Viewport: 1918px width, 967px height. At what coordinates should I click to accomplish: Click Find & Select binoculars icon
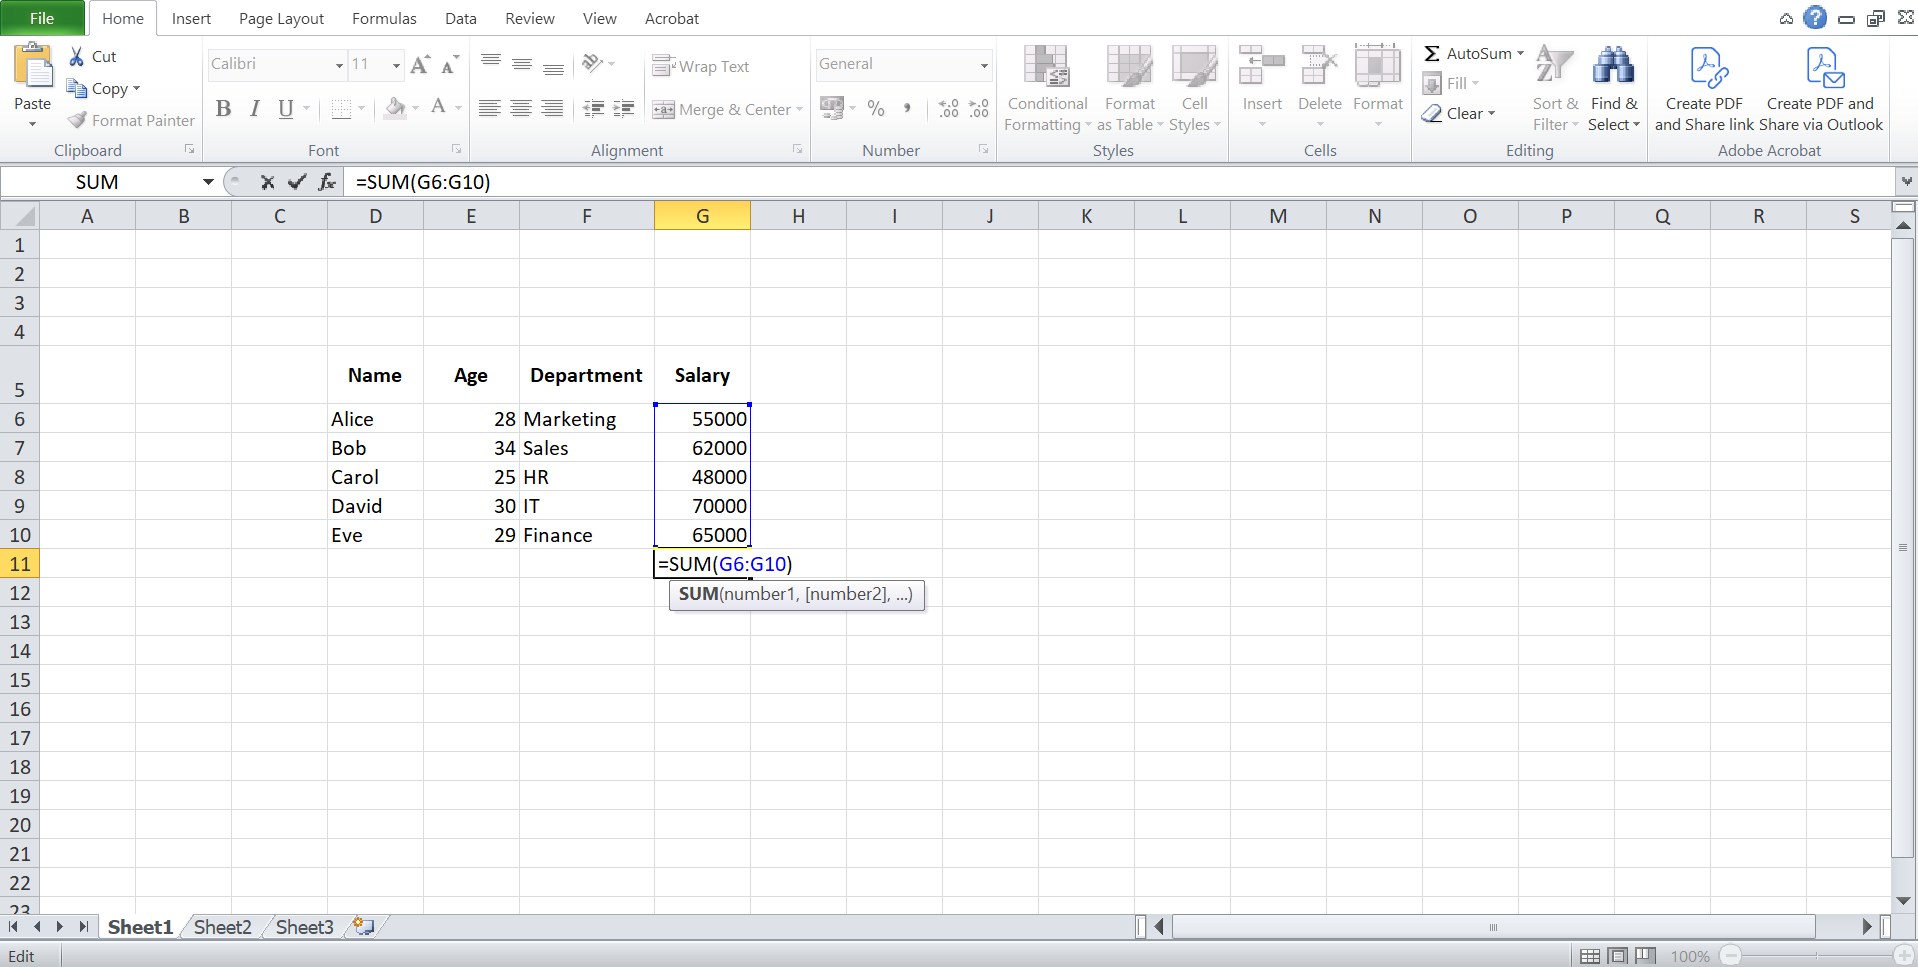[1613, 66]
